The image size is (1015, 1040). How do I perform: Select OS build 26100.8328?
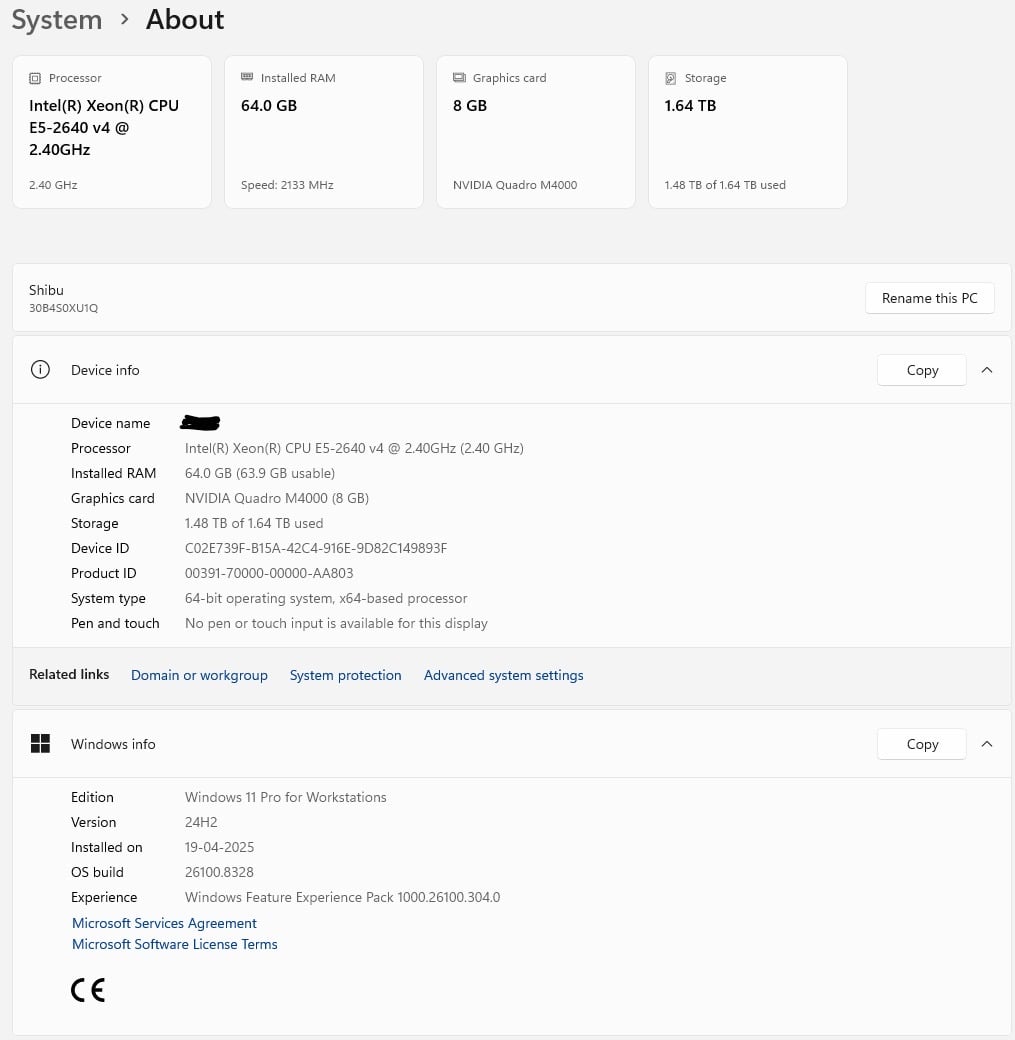[x=219, y=872]
